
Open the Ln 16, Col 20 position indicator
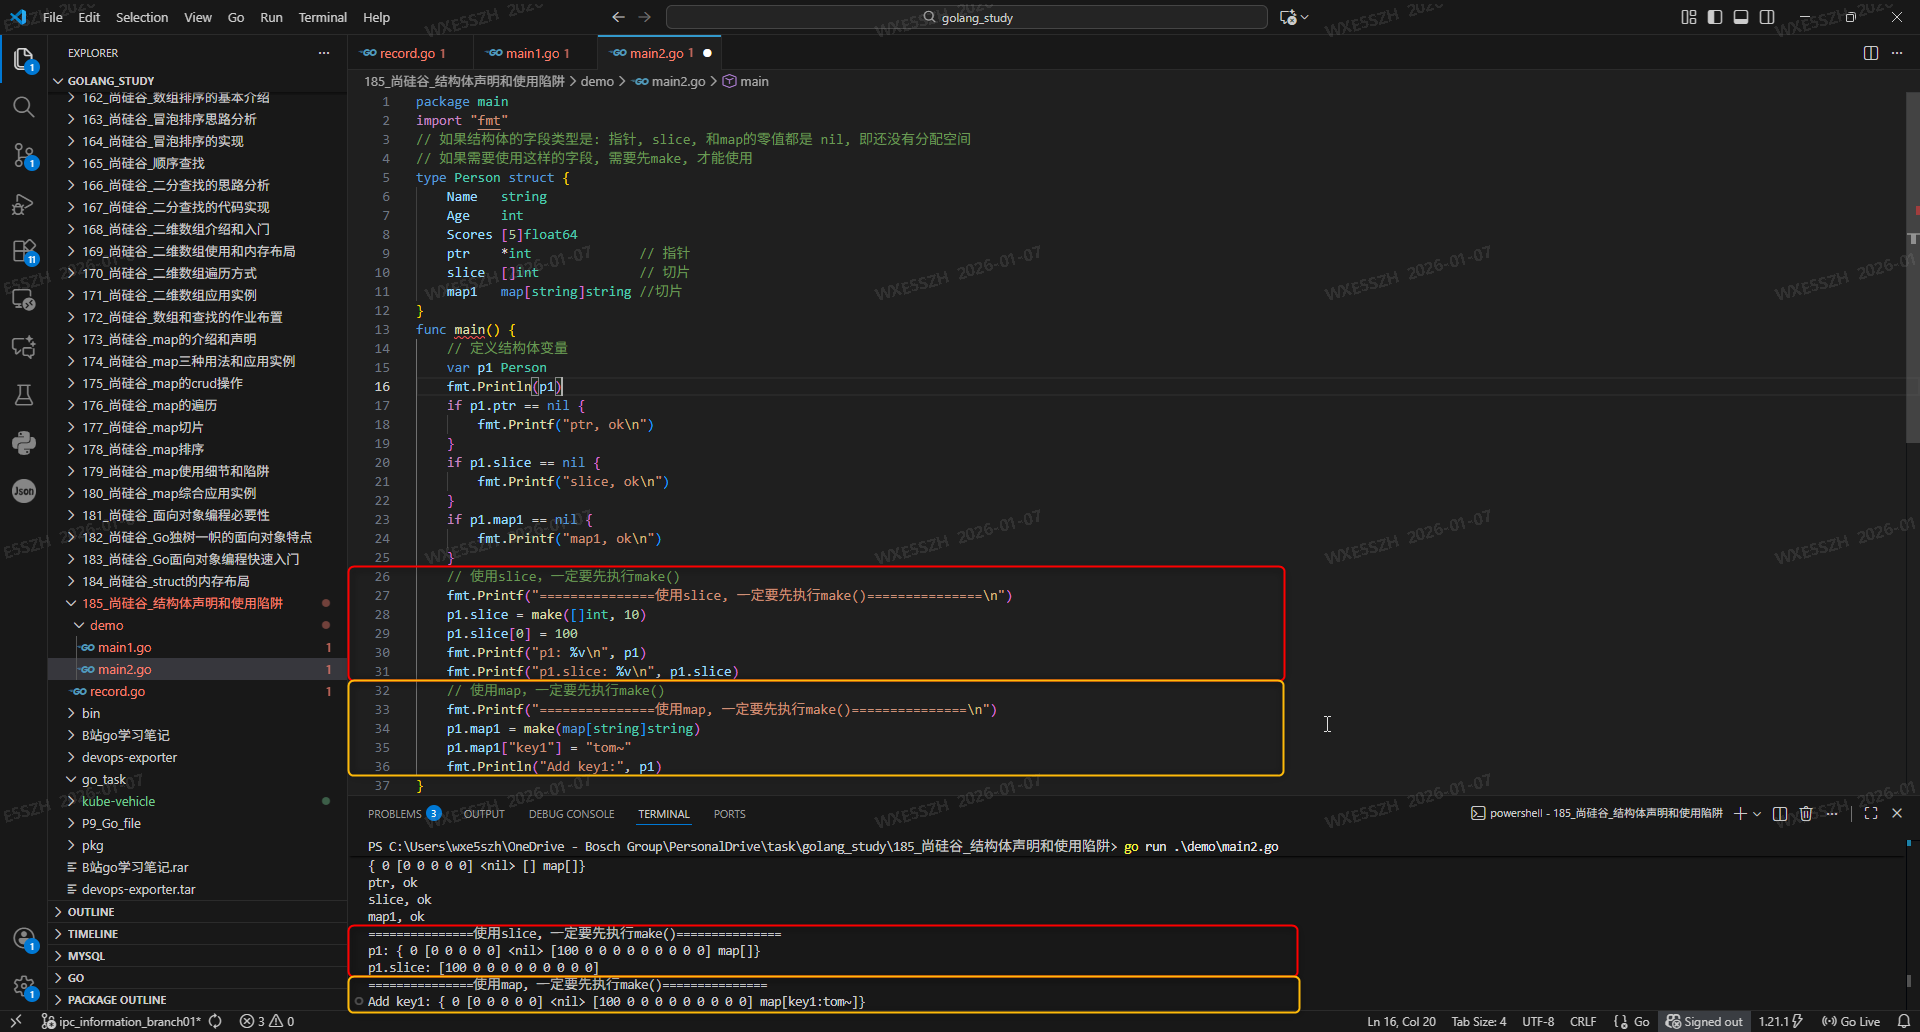coord(1401,1021)
